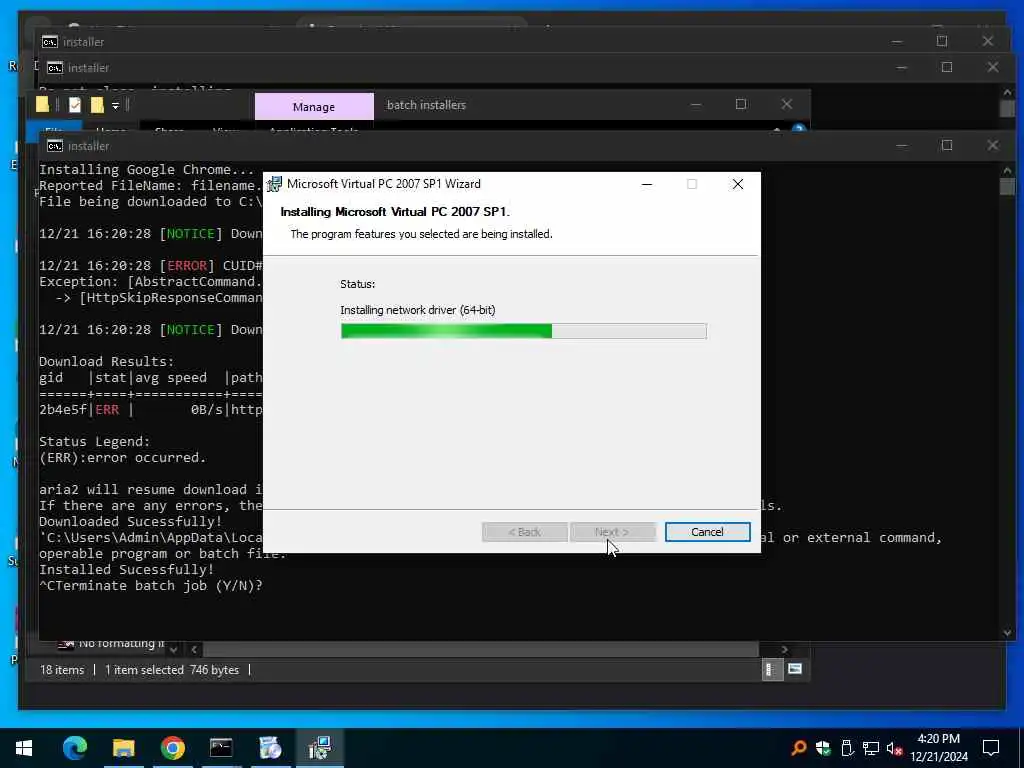1024x768 pixels.
Task: Expand the Quick Access Toolbar customize dropdown
Action: click(115, 105)
